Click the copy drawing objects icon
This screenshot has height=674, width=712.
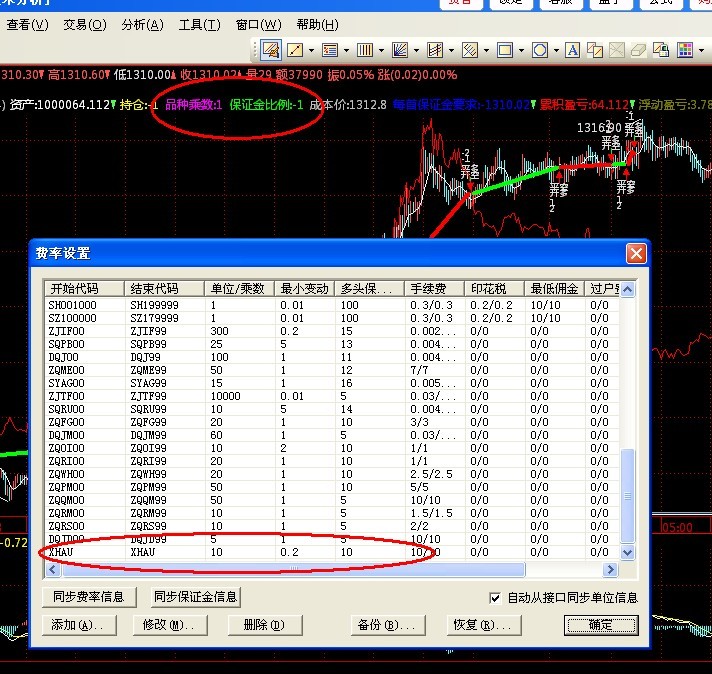[594, 50]
